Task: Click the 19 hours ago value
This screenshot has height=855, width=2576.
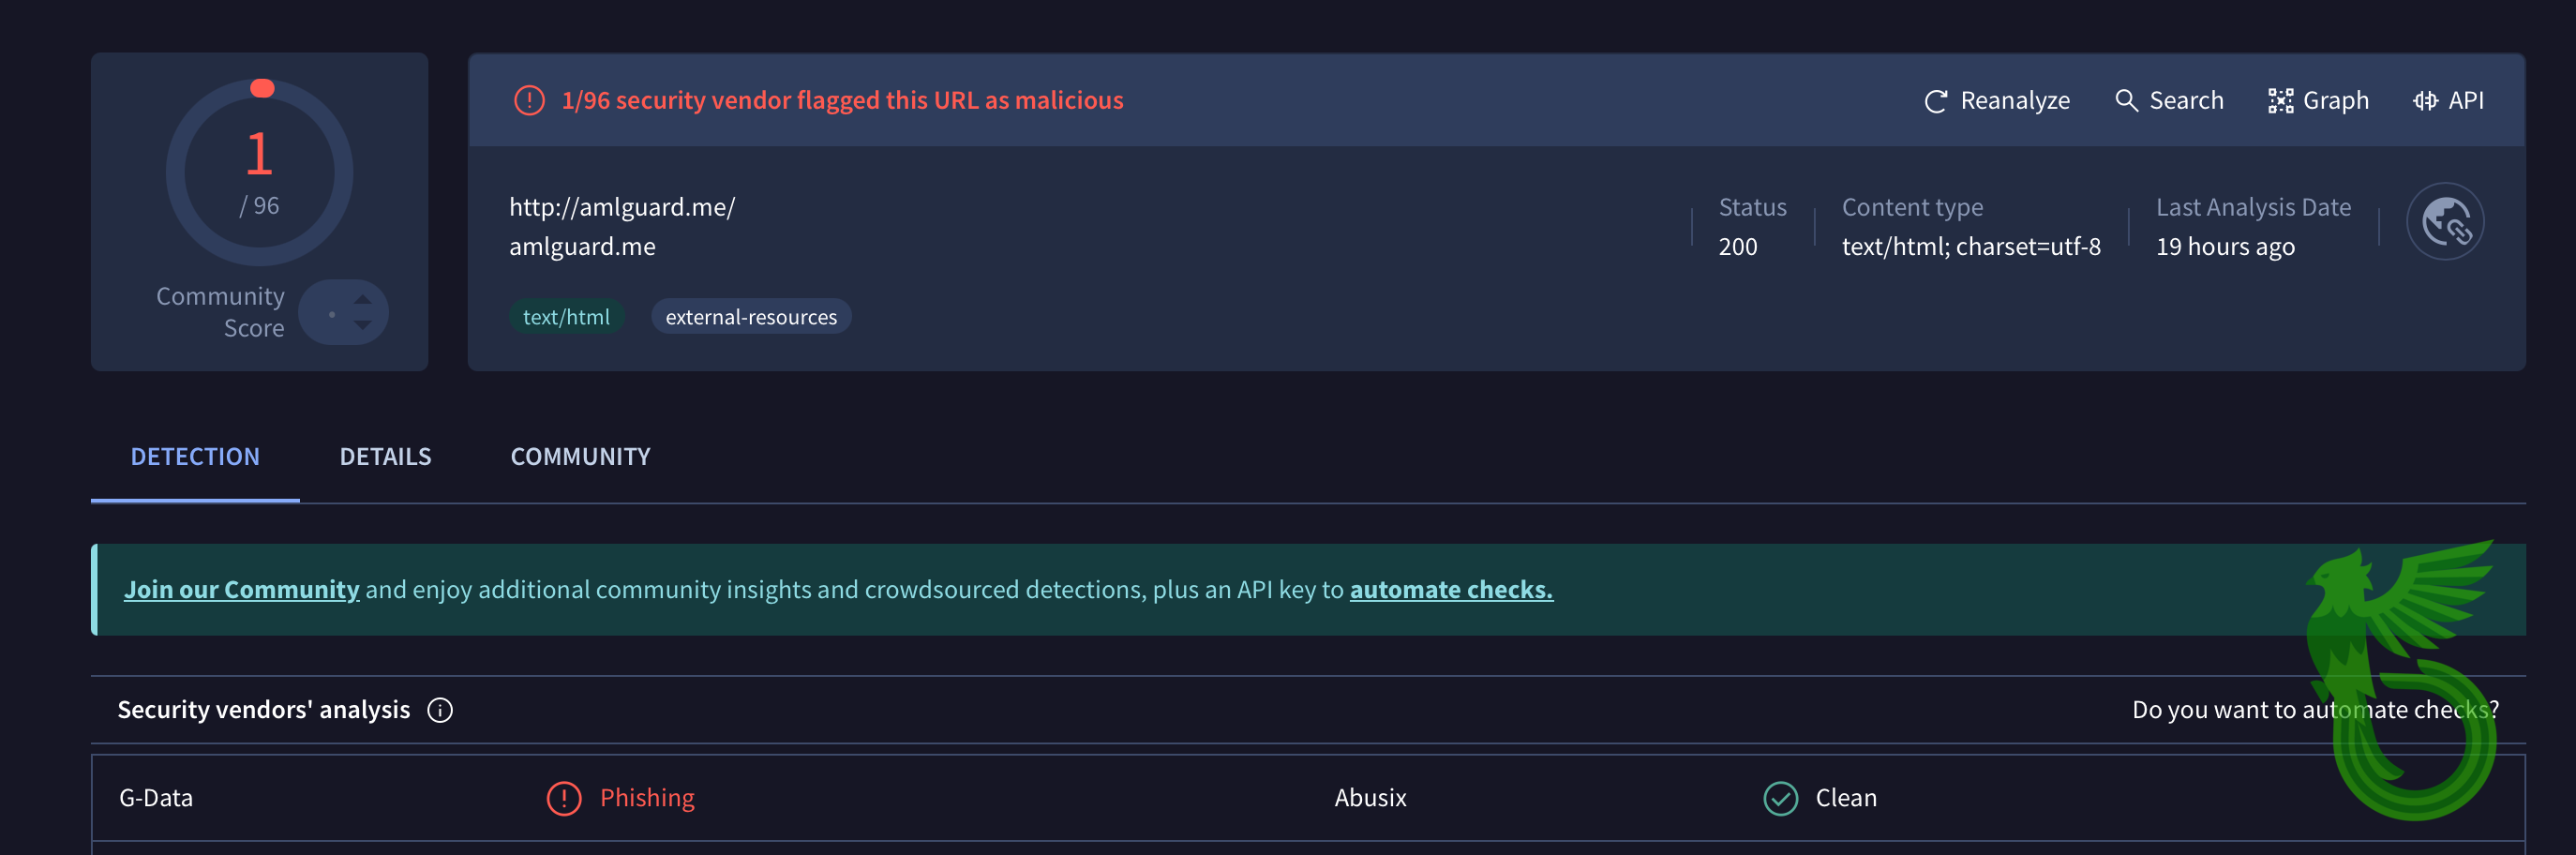Action: [2225, 247]
